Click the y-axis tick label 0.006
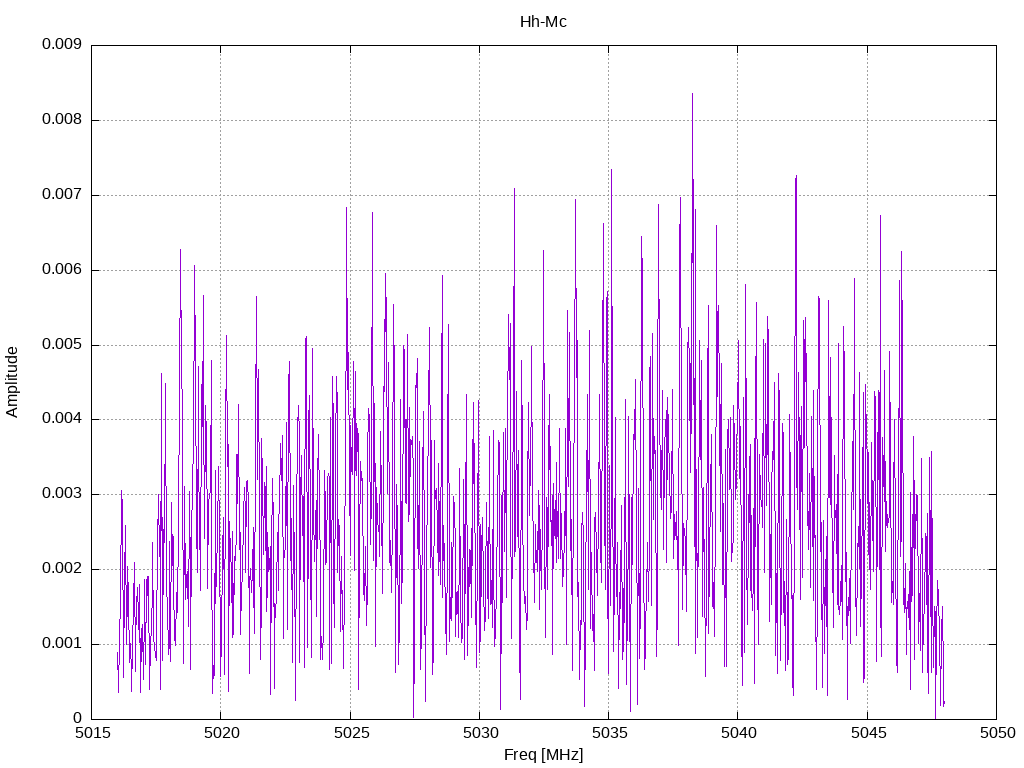This screenshot has height=768, width=1024. coord(62,270)
